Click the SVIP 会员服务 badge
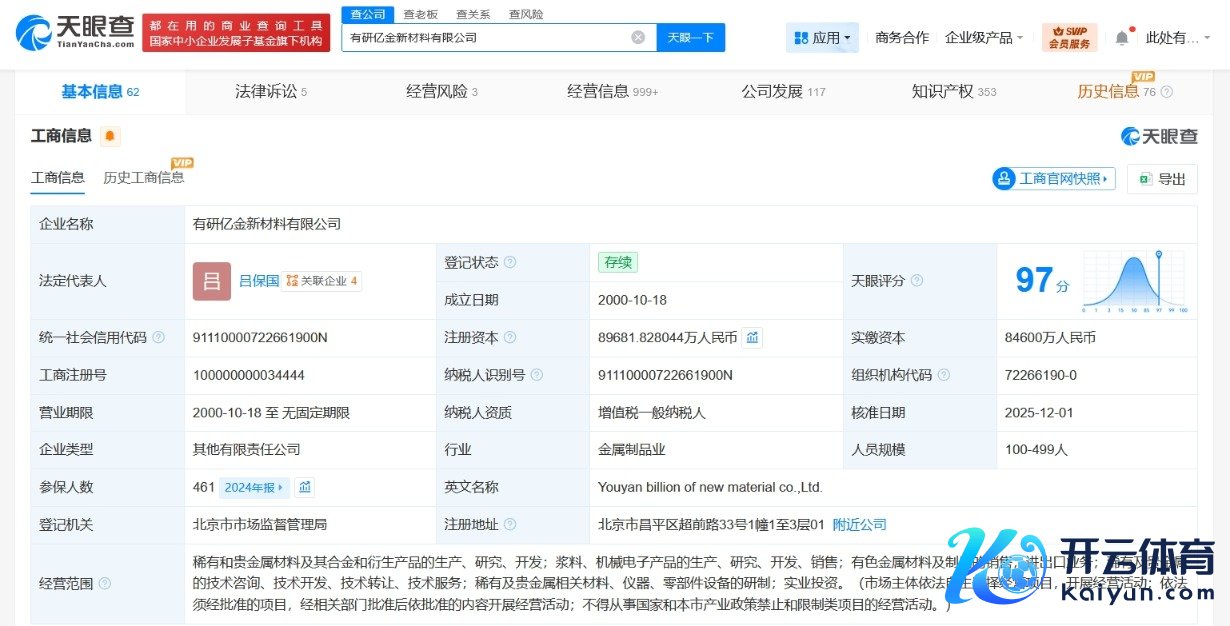 click(1069, 38)
